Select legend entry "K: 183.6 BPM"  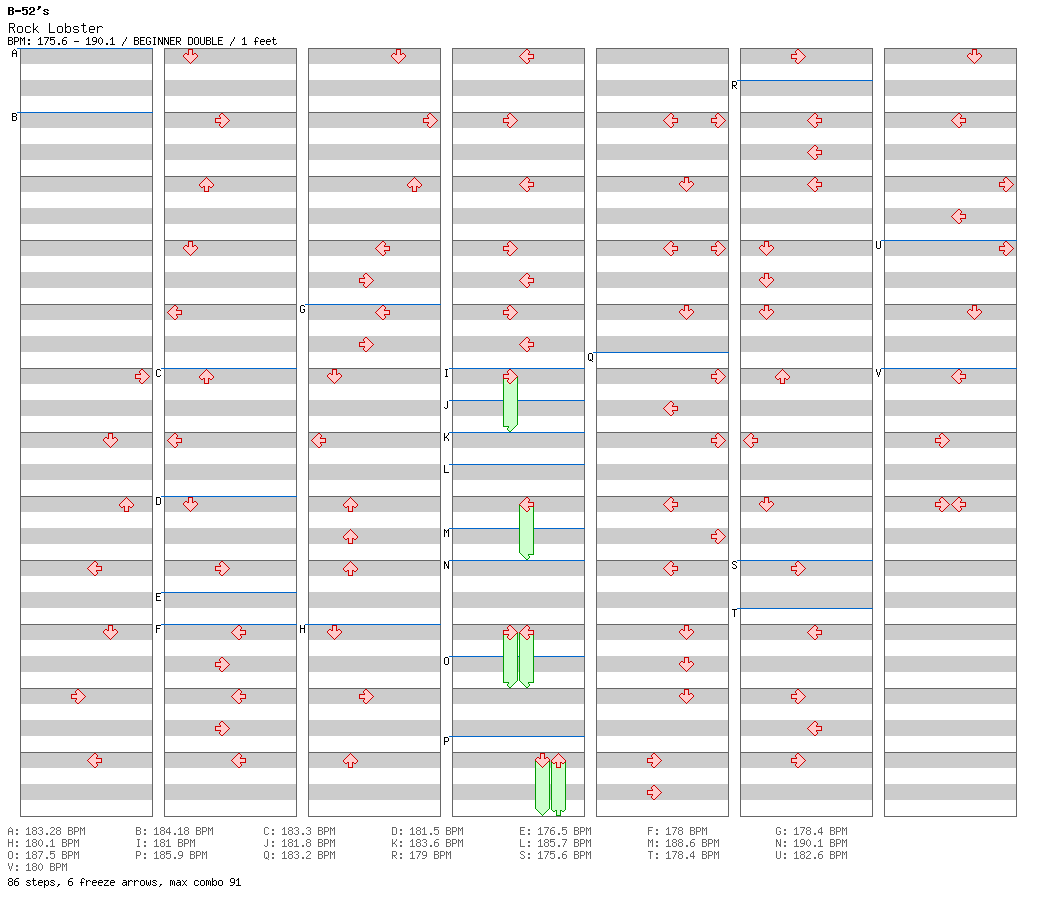(x=427, y=844)
